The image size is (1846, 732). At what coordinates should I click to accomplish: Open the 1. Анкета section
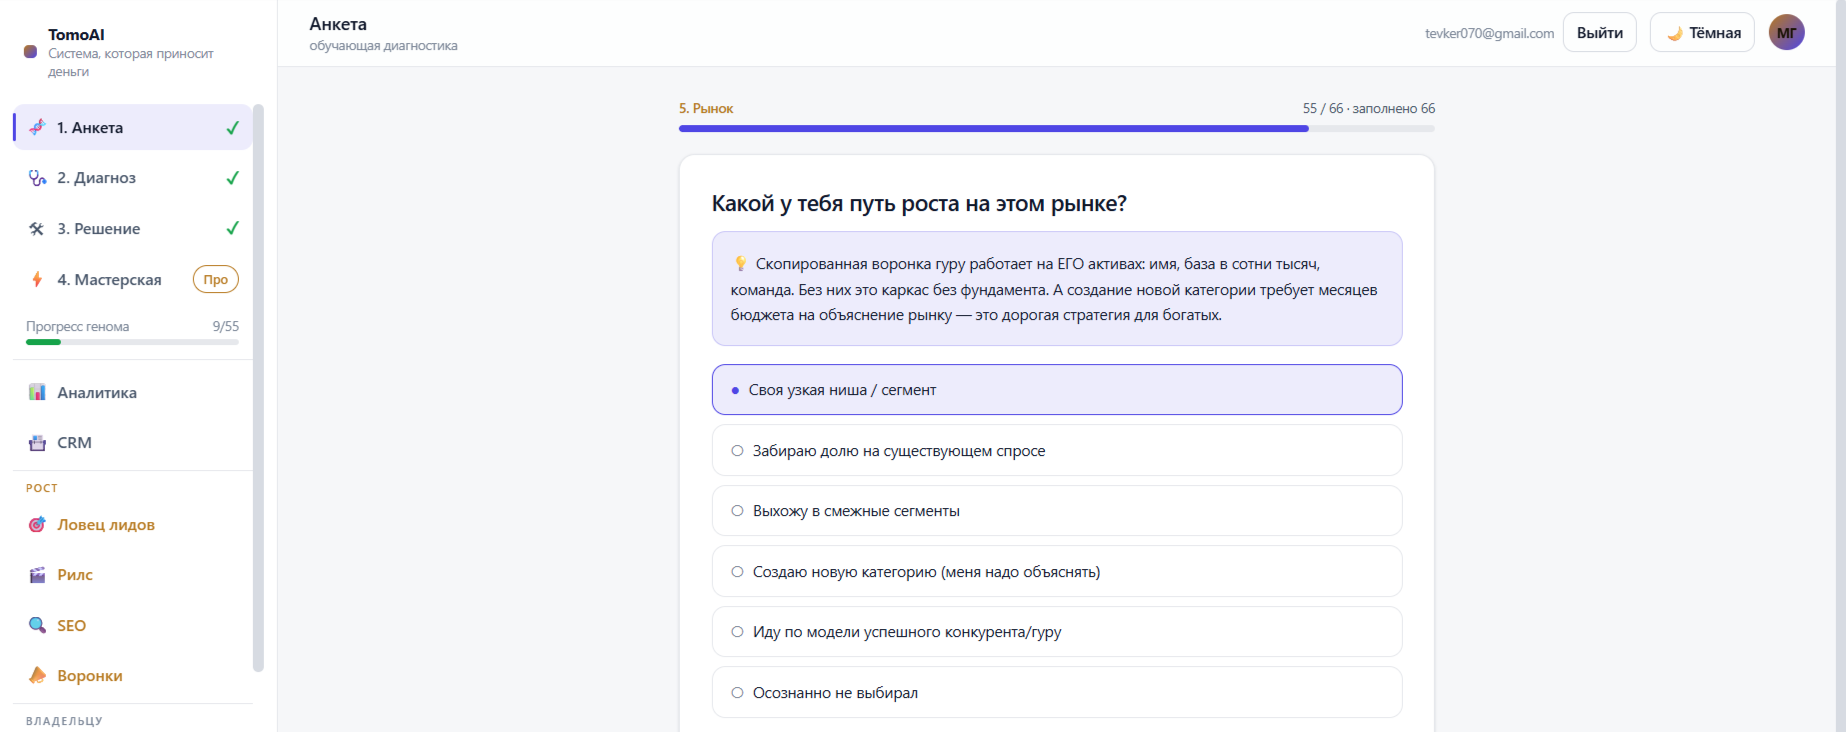tap(132, 128)
